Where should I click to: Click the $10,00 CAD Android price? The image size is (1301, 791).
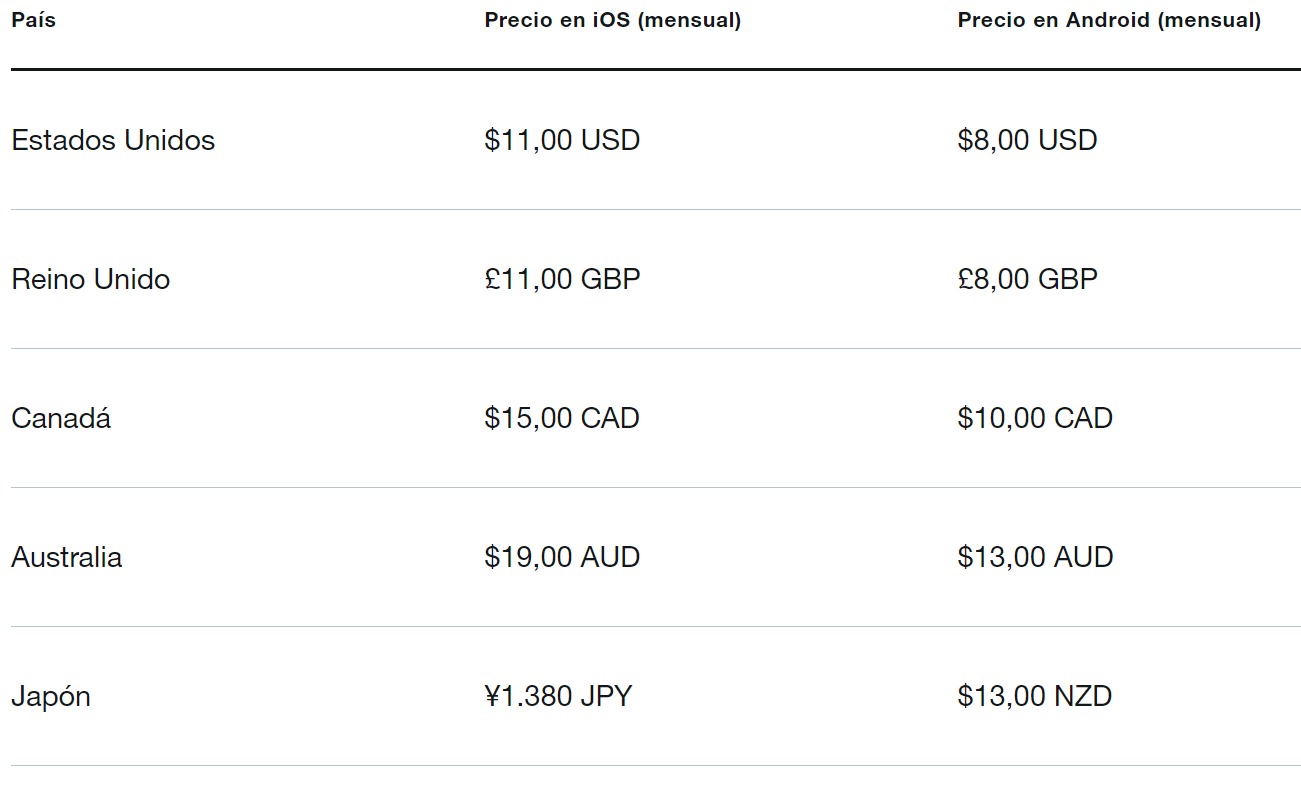(x=1035, y=418)
